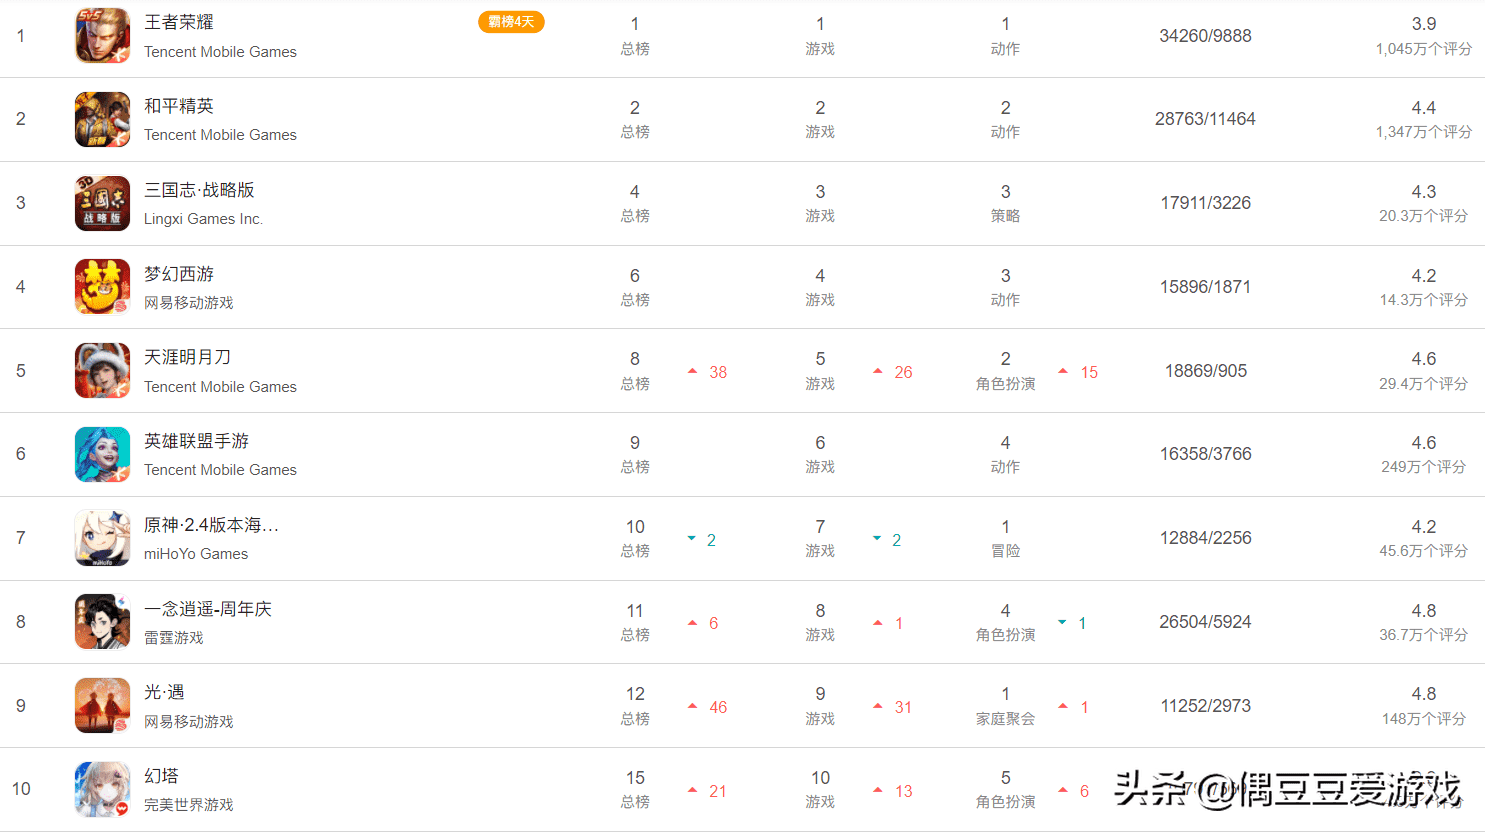Click the 英雄联盟手游 game title
1485x832 pixels.
click(196, 441)
